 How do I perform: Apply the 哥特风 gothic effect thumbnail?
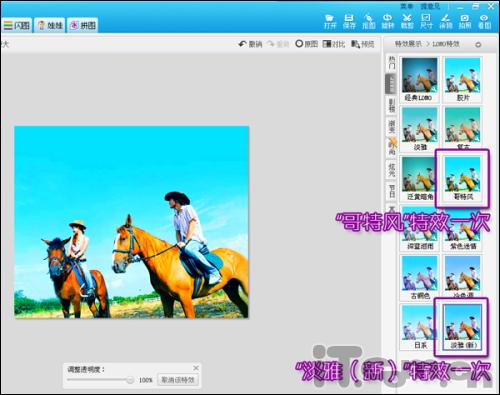462,178
